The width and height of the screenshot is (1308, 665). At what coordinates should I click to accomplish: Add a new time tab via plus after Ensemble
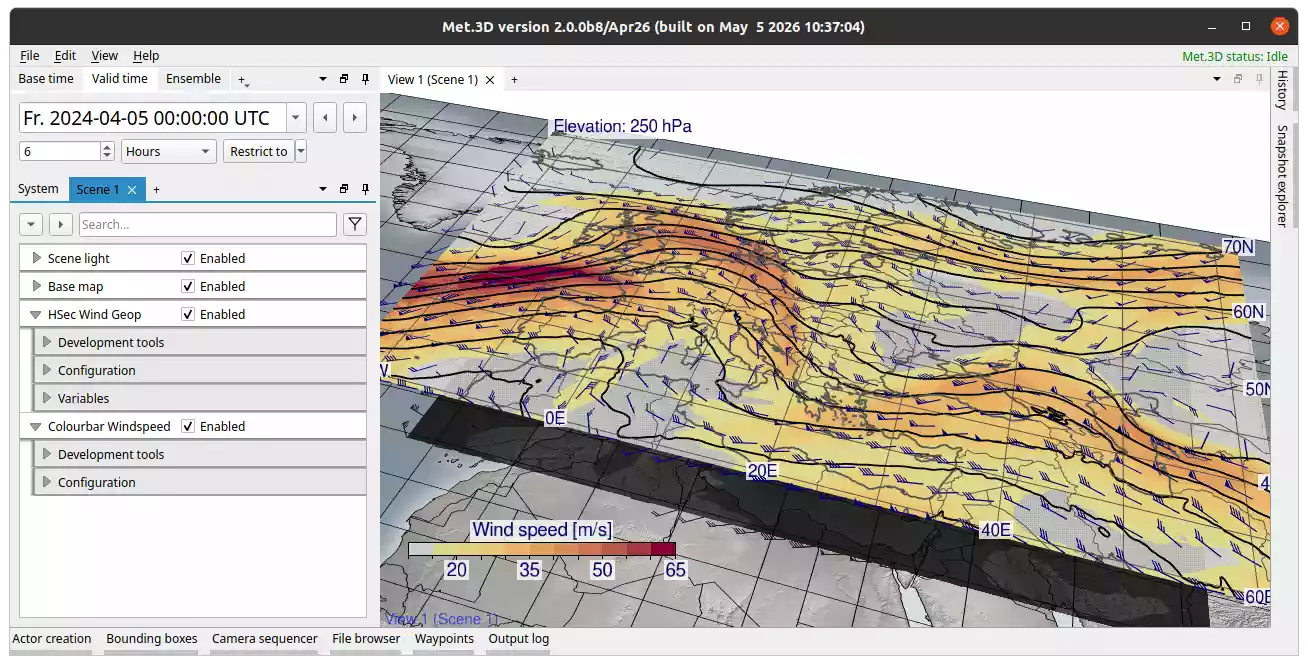point(242,79)
